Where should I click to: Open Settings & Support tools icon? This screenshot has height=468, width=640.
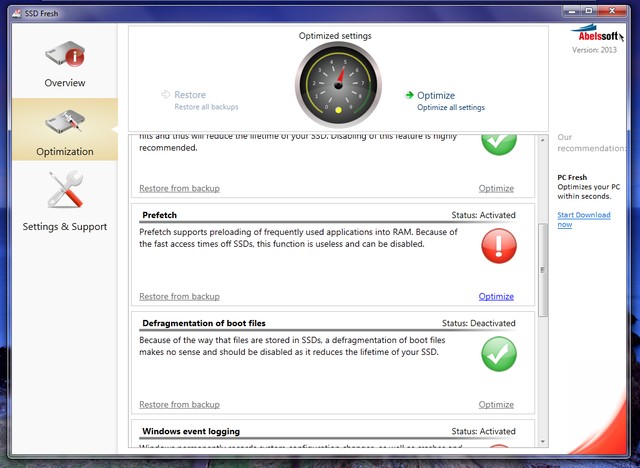(65, 189)
